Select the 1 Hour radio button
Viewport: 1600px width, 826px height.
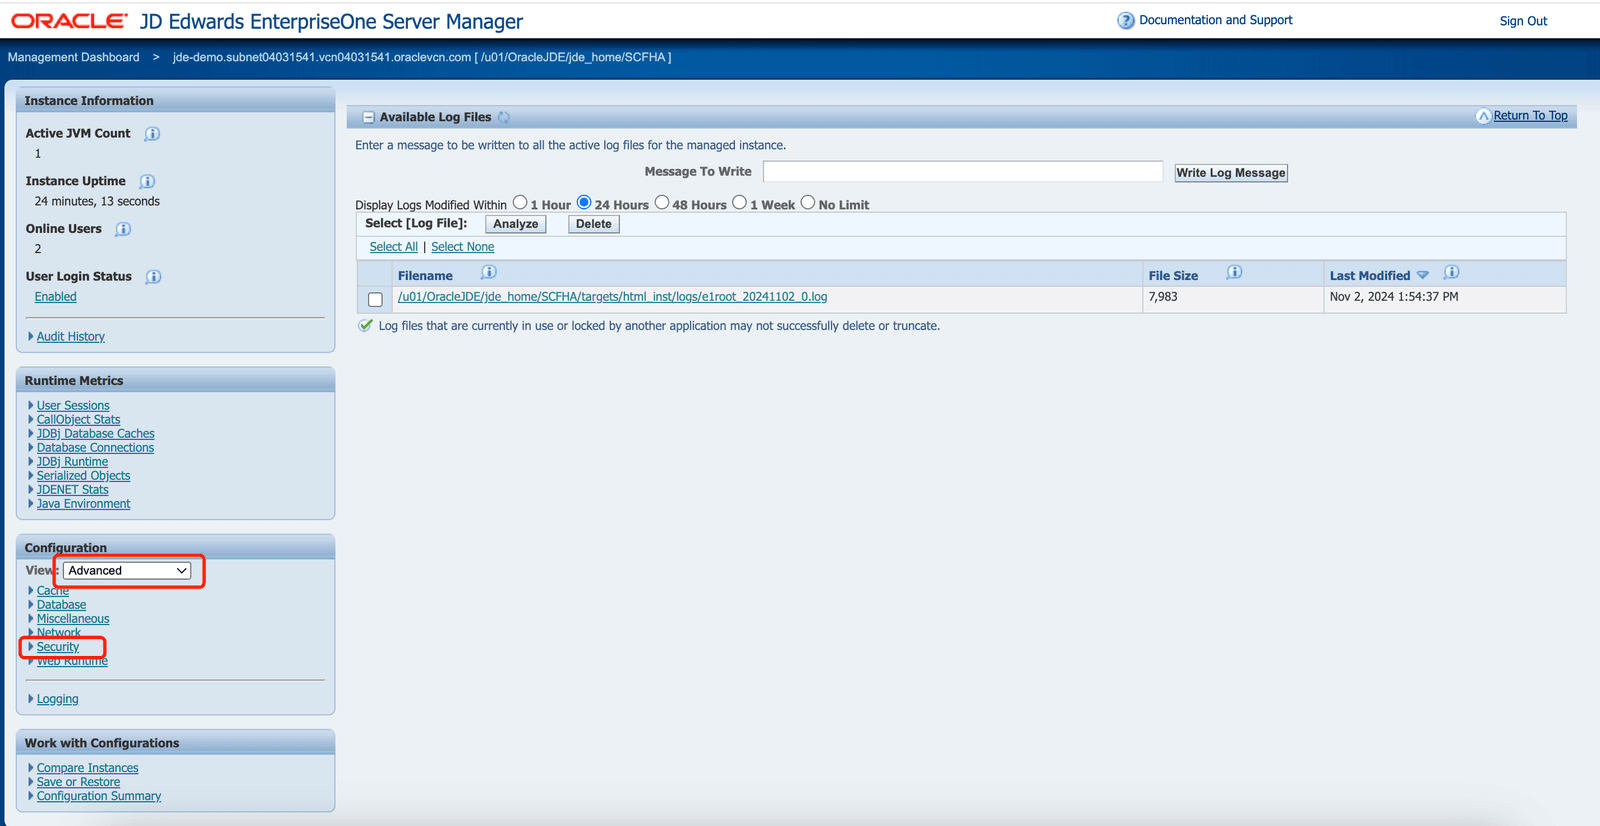point(520,202)
